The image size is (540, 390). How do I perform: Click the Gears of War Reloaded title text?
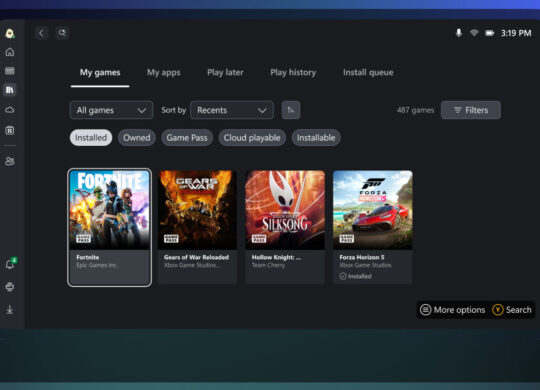tap(196, 257)
